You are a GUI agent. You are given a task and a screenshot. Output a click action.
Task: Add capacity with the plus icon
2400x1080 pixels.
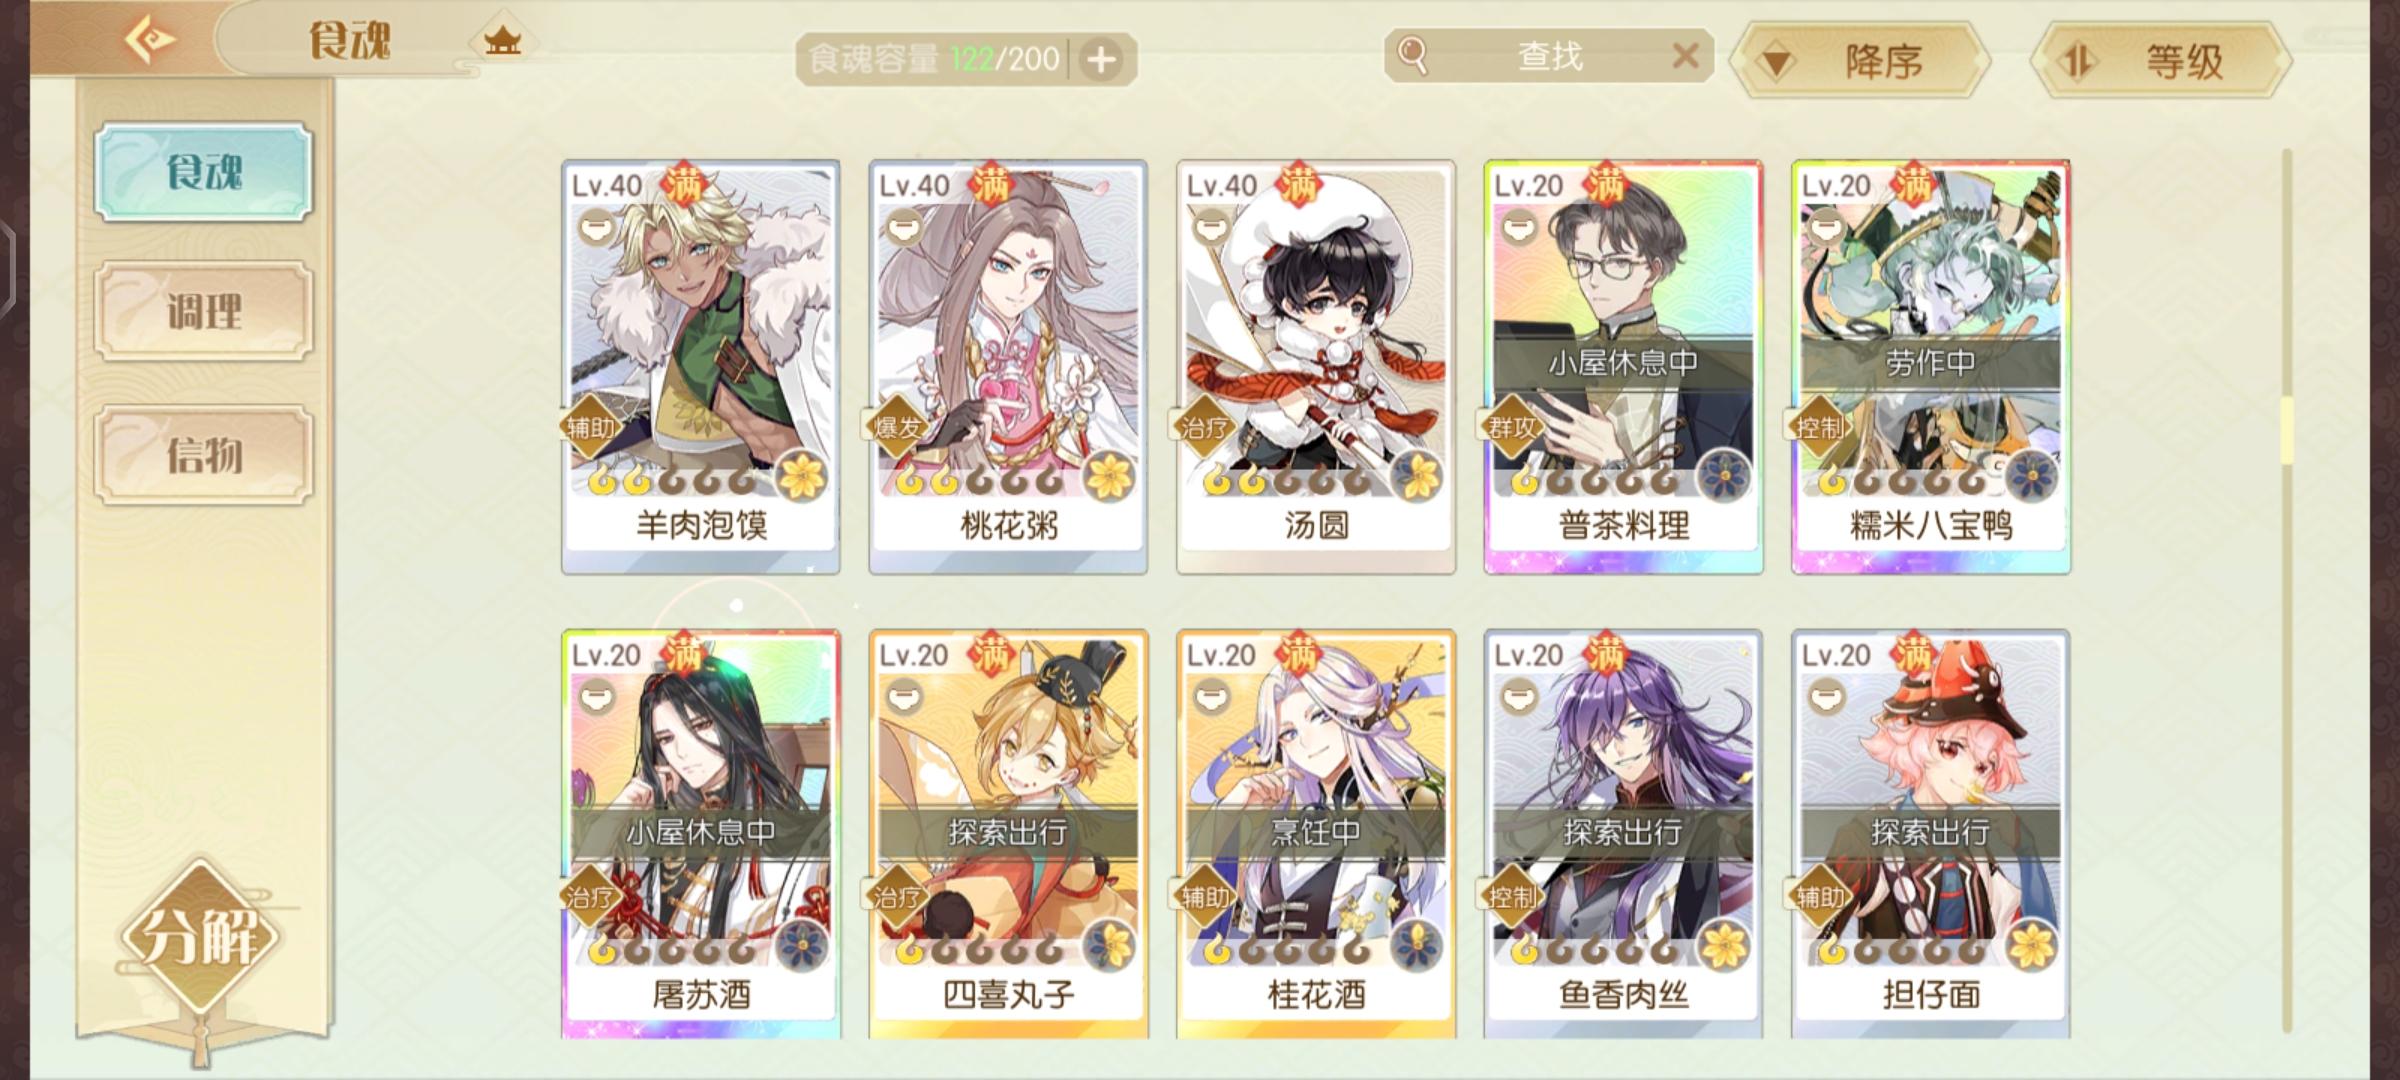[1101, 60]
